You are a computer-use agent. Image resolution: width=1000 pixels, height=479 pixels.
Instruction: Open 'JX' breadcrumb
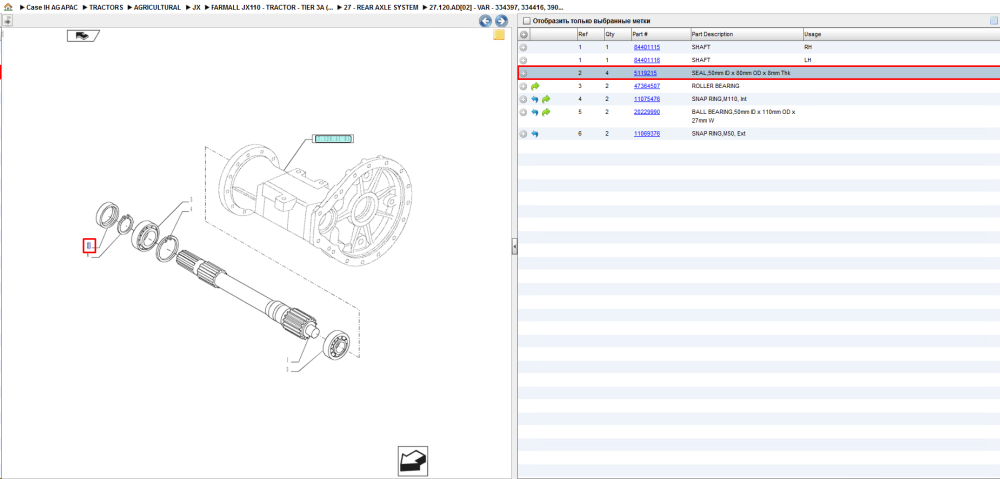[196, 7]
